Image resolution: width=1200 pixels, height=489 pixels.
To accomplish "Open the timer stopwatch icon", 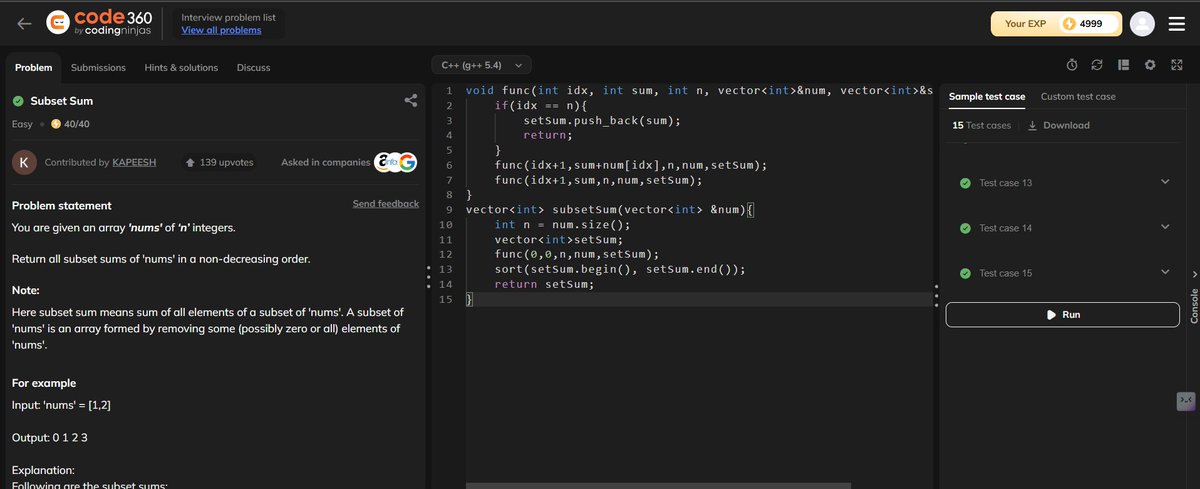I will 1071,65.
